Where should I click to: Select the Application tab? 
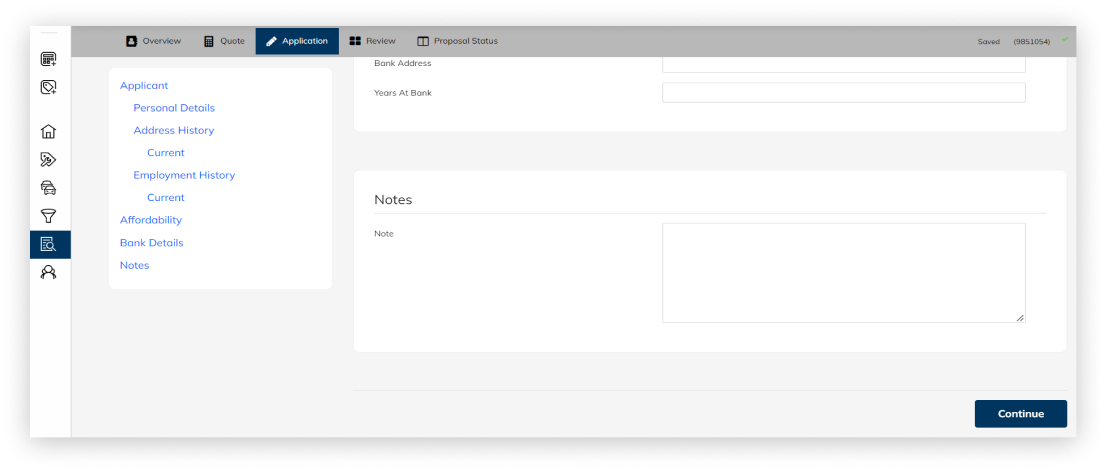point(297,41)
